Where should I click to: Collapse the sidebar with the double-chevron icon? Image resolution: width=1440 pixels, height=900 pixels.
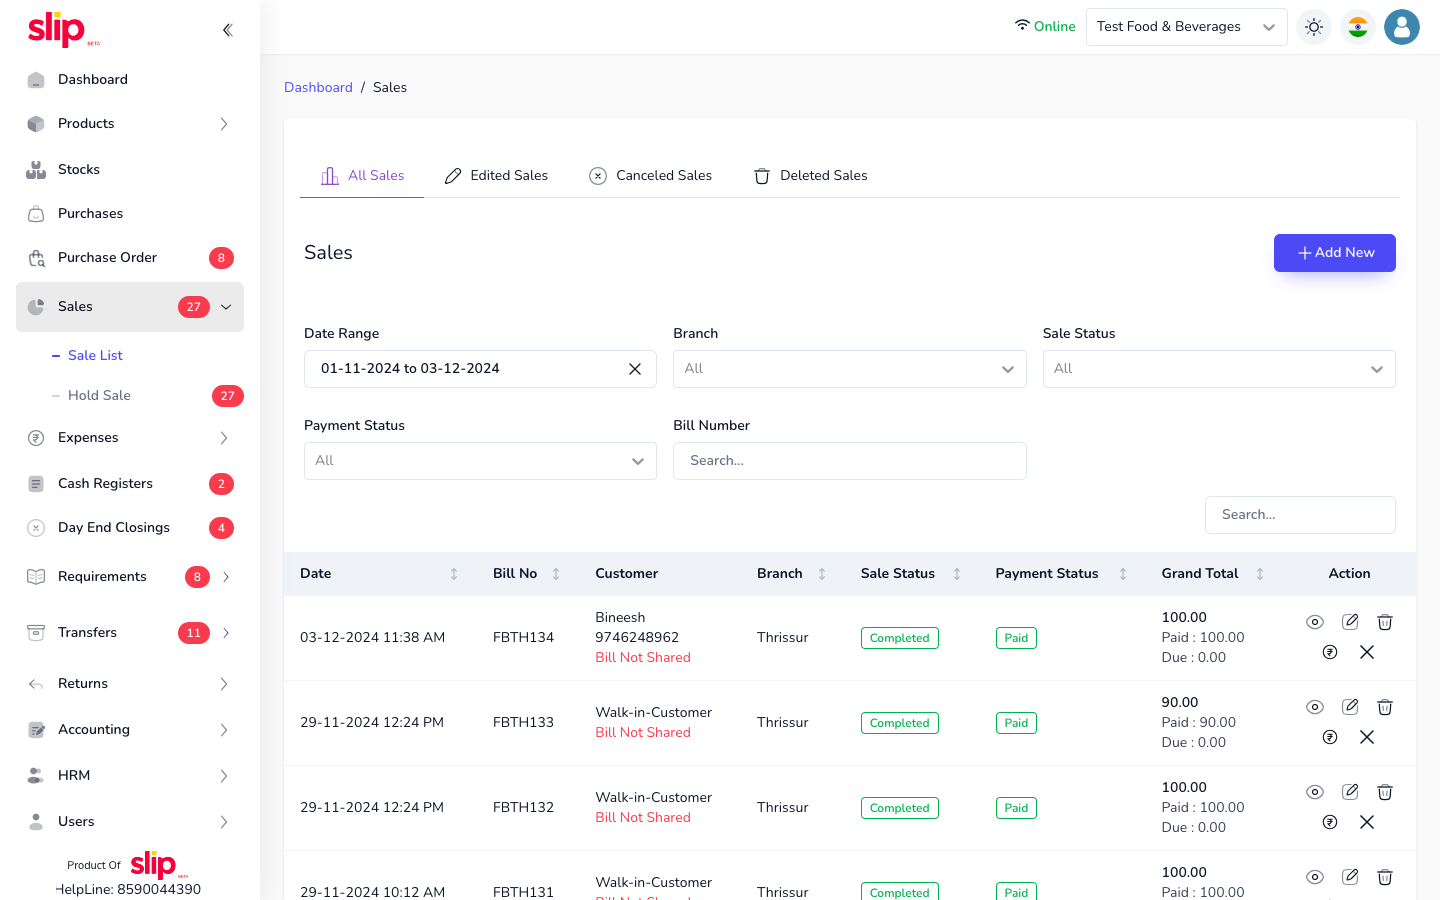[227, 30]
